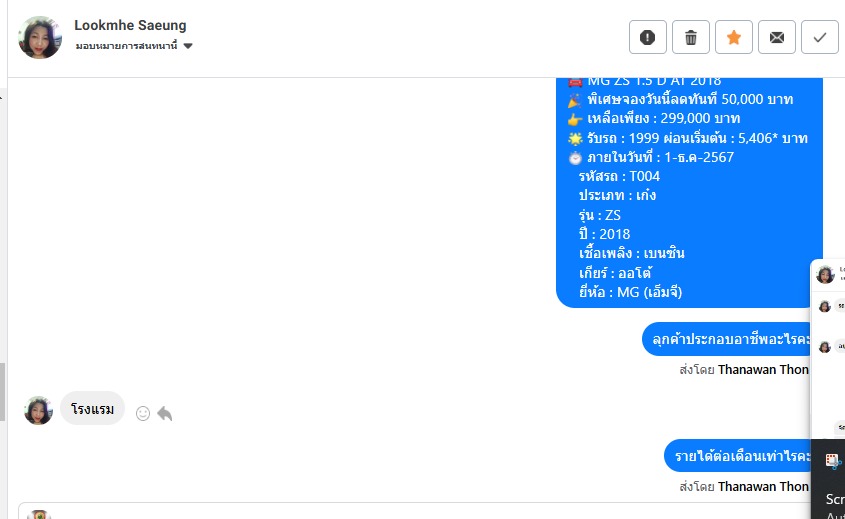Open conversation assignment dropdown under name
Screen dimensions: 845x519
pyautogui.click(x=187, y=46)
